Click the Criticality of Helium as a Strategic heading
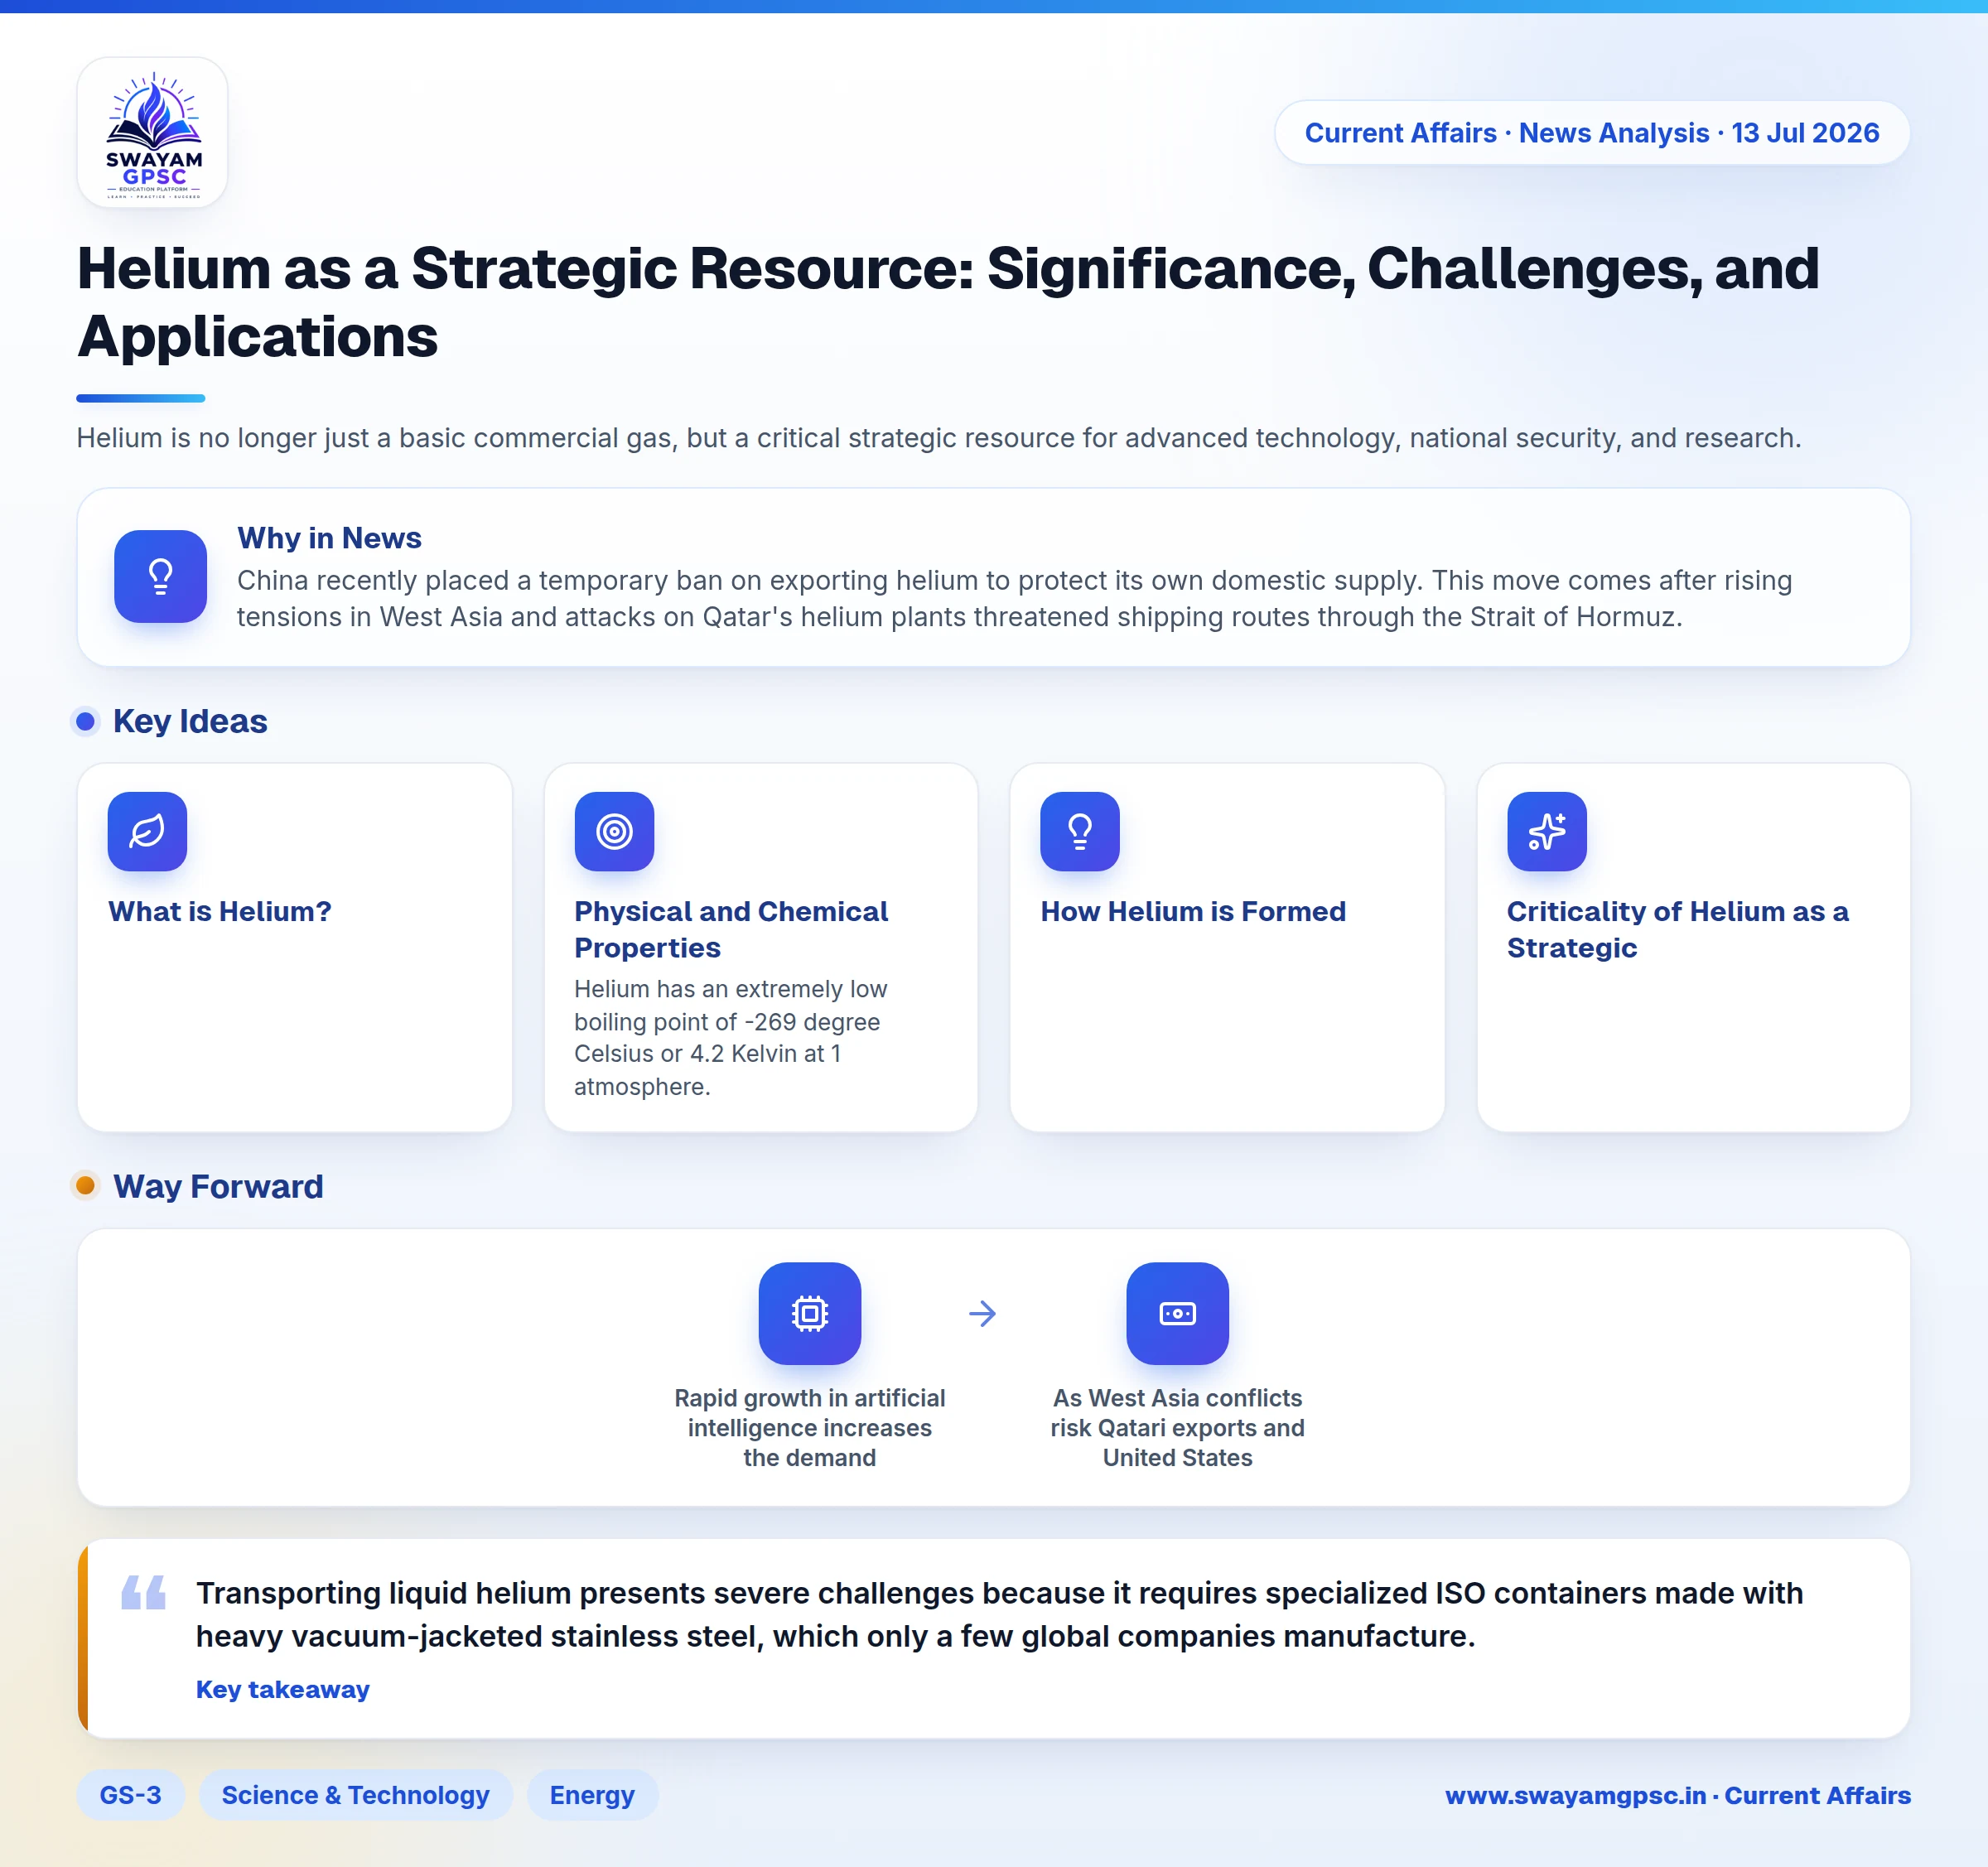 (x=1678, y=929)
